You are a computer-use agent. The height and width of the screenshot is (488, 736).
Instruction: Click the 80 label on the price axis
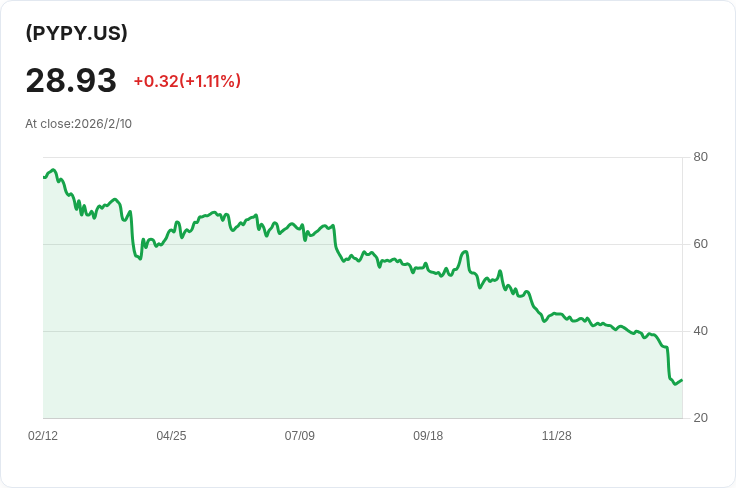click(x=700, y=157)
